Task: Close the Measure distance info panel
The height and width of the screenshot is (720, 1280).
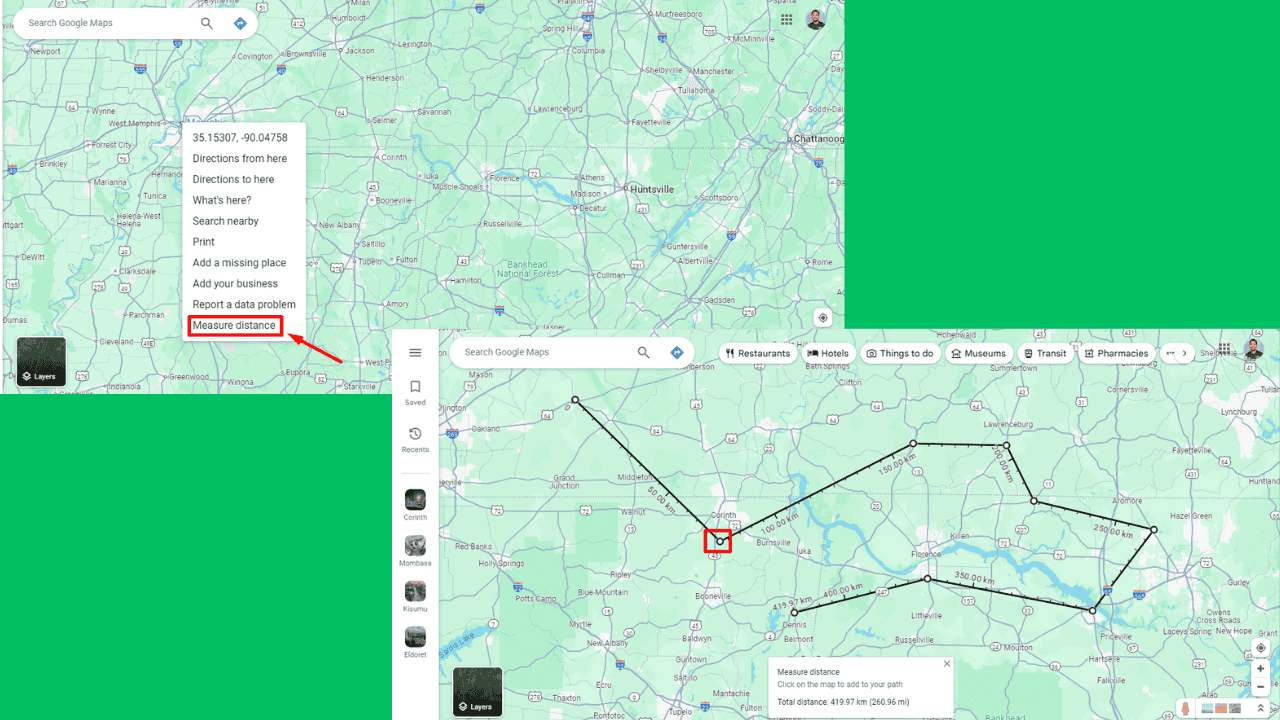Action: tap(947, 664)
